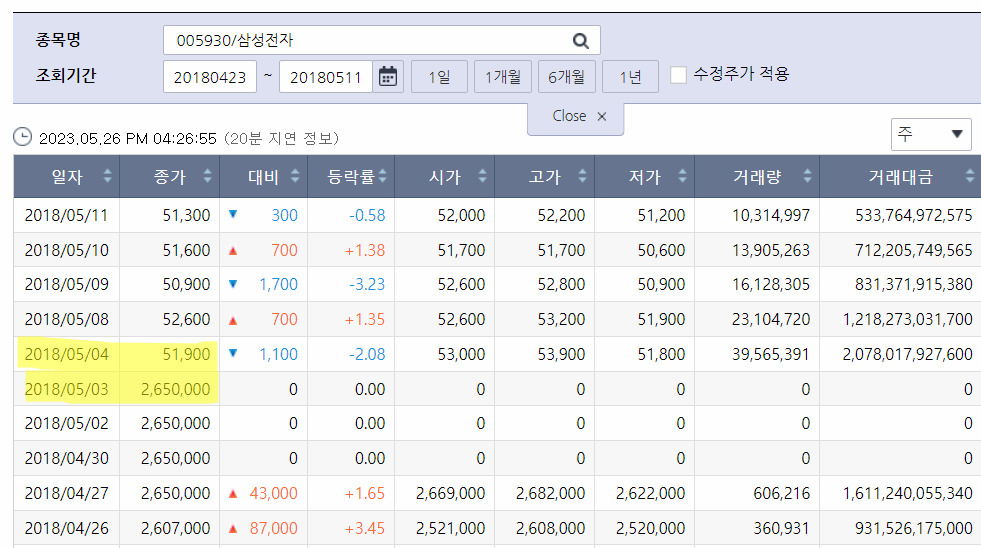Open the calendar date picker icon

[x=388, y=76]
